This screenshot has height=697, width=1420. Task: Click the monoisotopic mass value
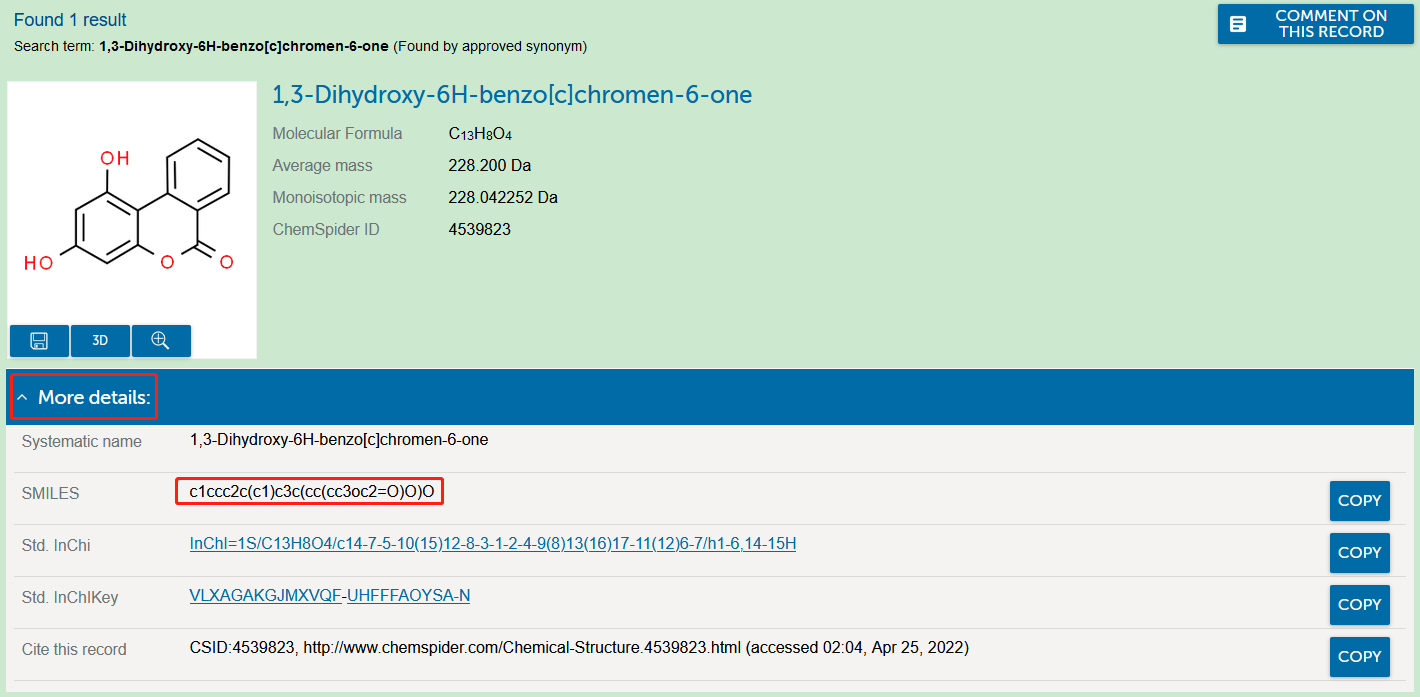click(x=502, y=198)
